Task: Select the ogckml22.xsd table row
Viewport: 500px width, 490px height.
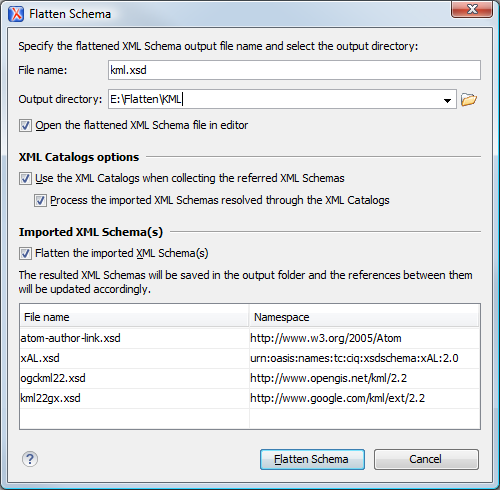Action: [250, 378]
